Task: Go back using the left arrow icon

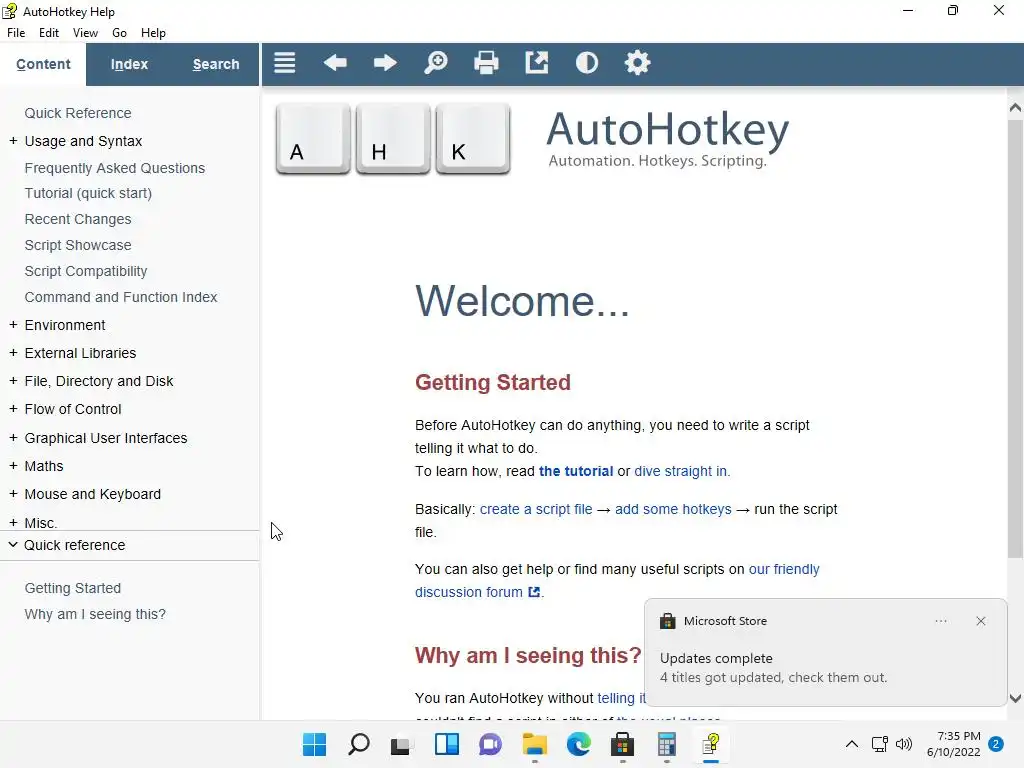Action: [x=335, y=63]
